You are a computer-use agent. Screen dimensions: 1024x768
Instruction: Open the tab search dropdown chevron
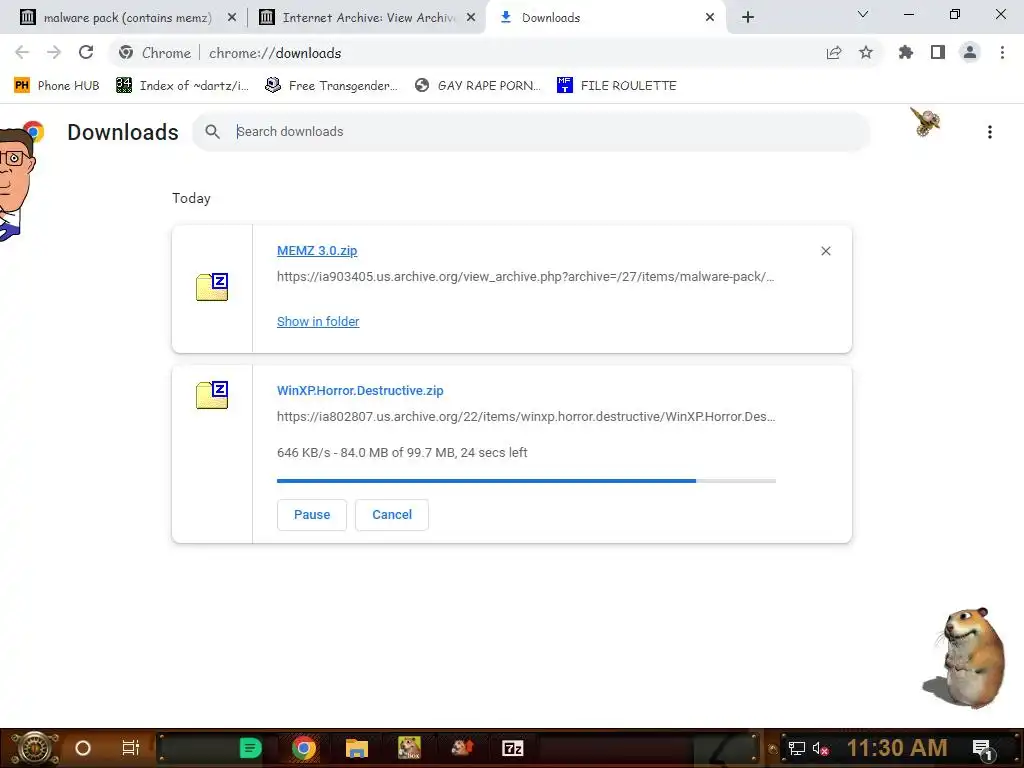pos(863,14)
